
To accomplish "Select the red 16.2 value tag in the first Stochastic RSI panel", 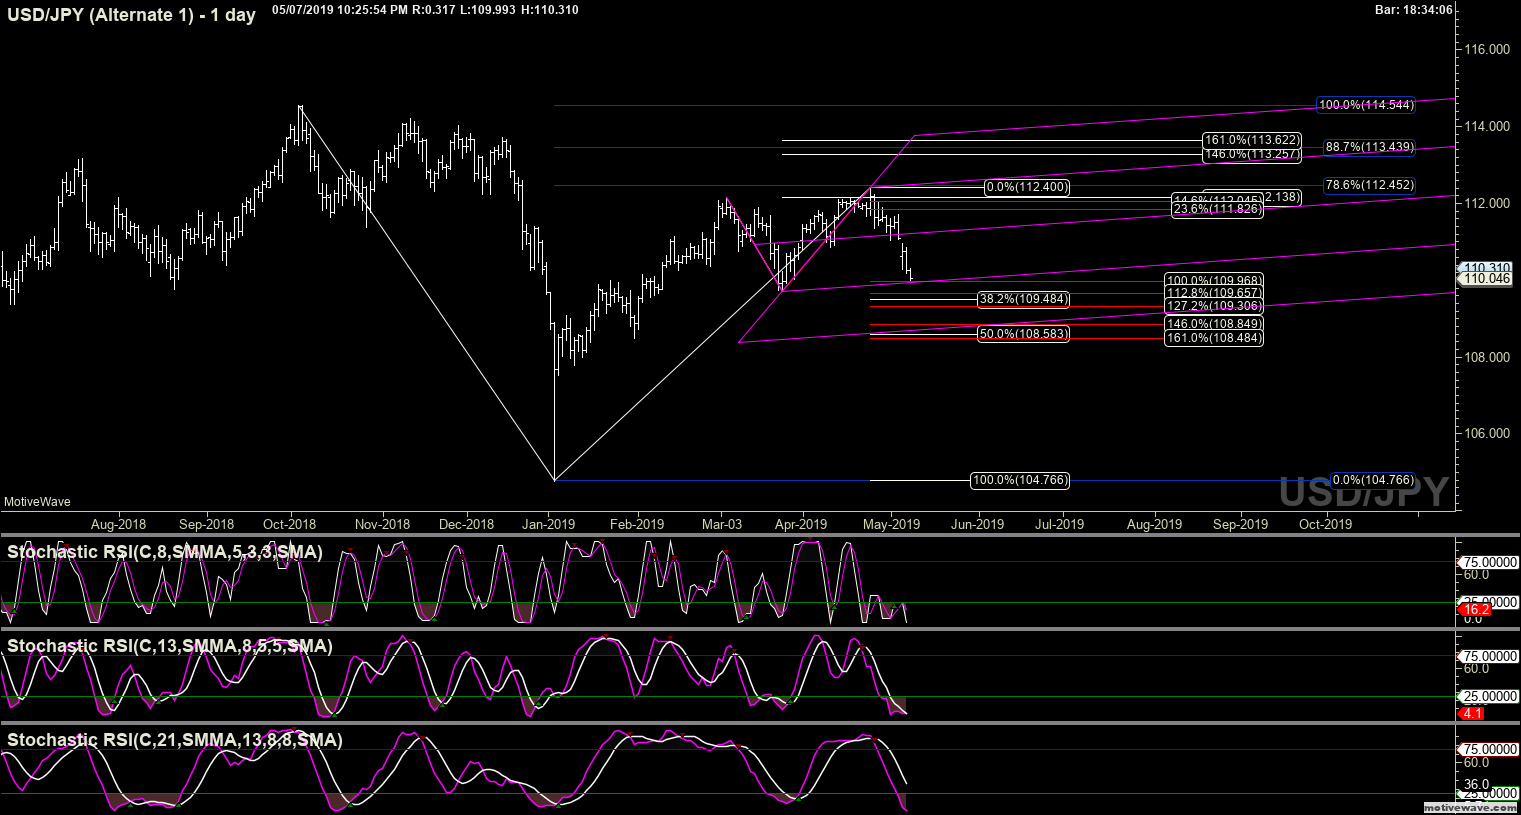I will tap(1476, 609).
